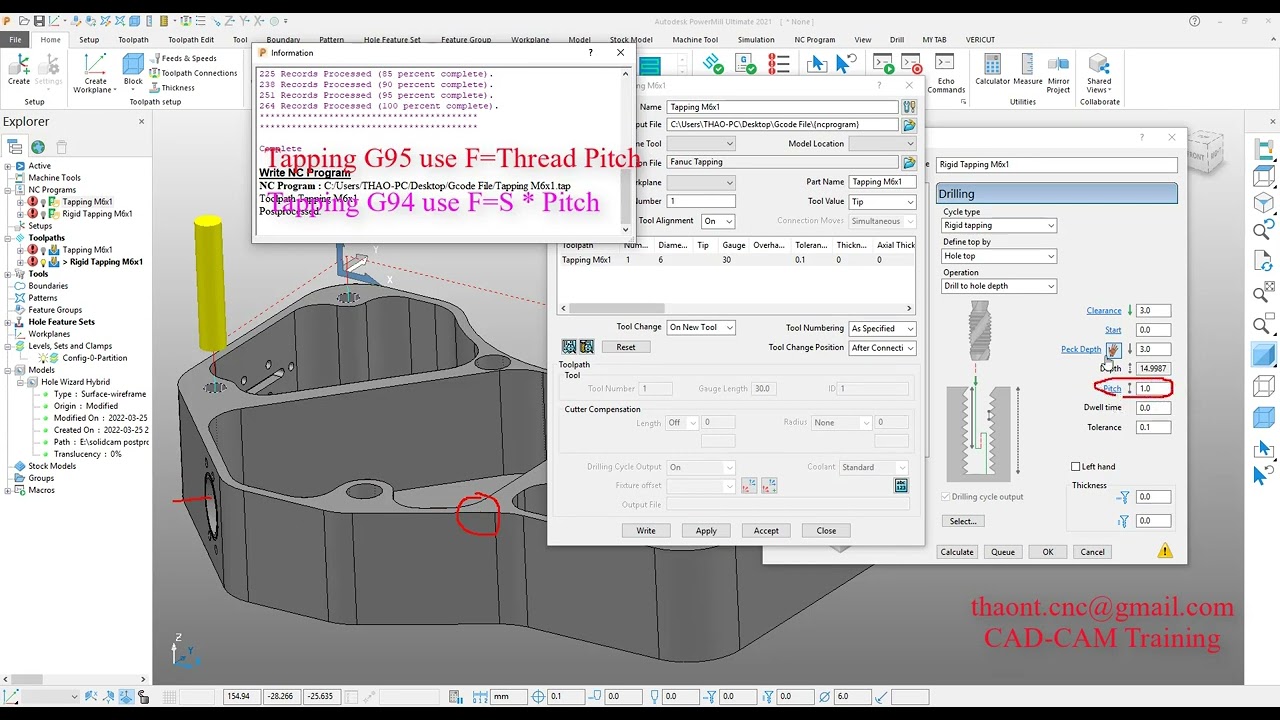Viewport: 1280px width, 720px height.
Task: Toggle light bulb for Tapping M6x1 NC program
Action: 43,202
